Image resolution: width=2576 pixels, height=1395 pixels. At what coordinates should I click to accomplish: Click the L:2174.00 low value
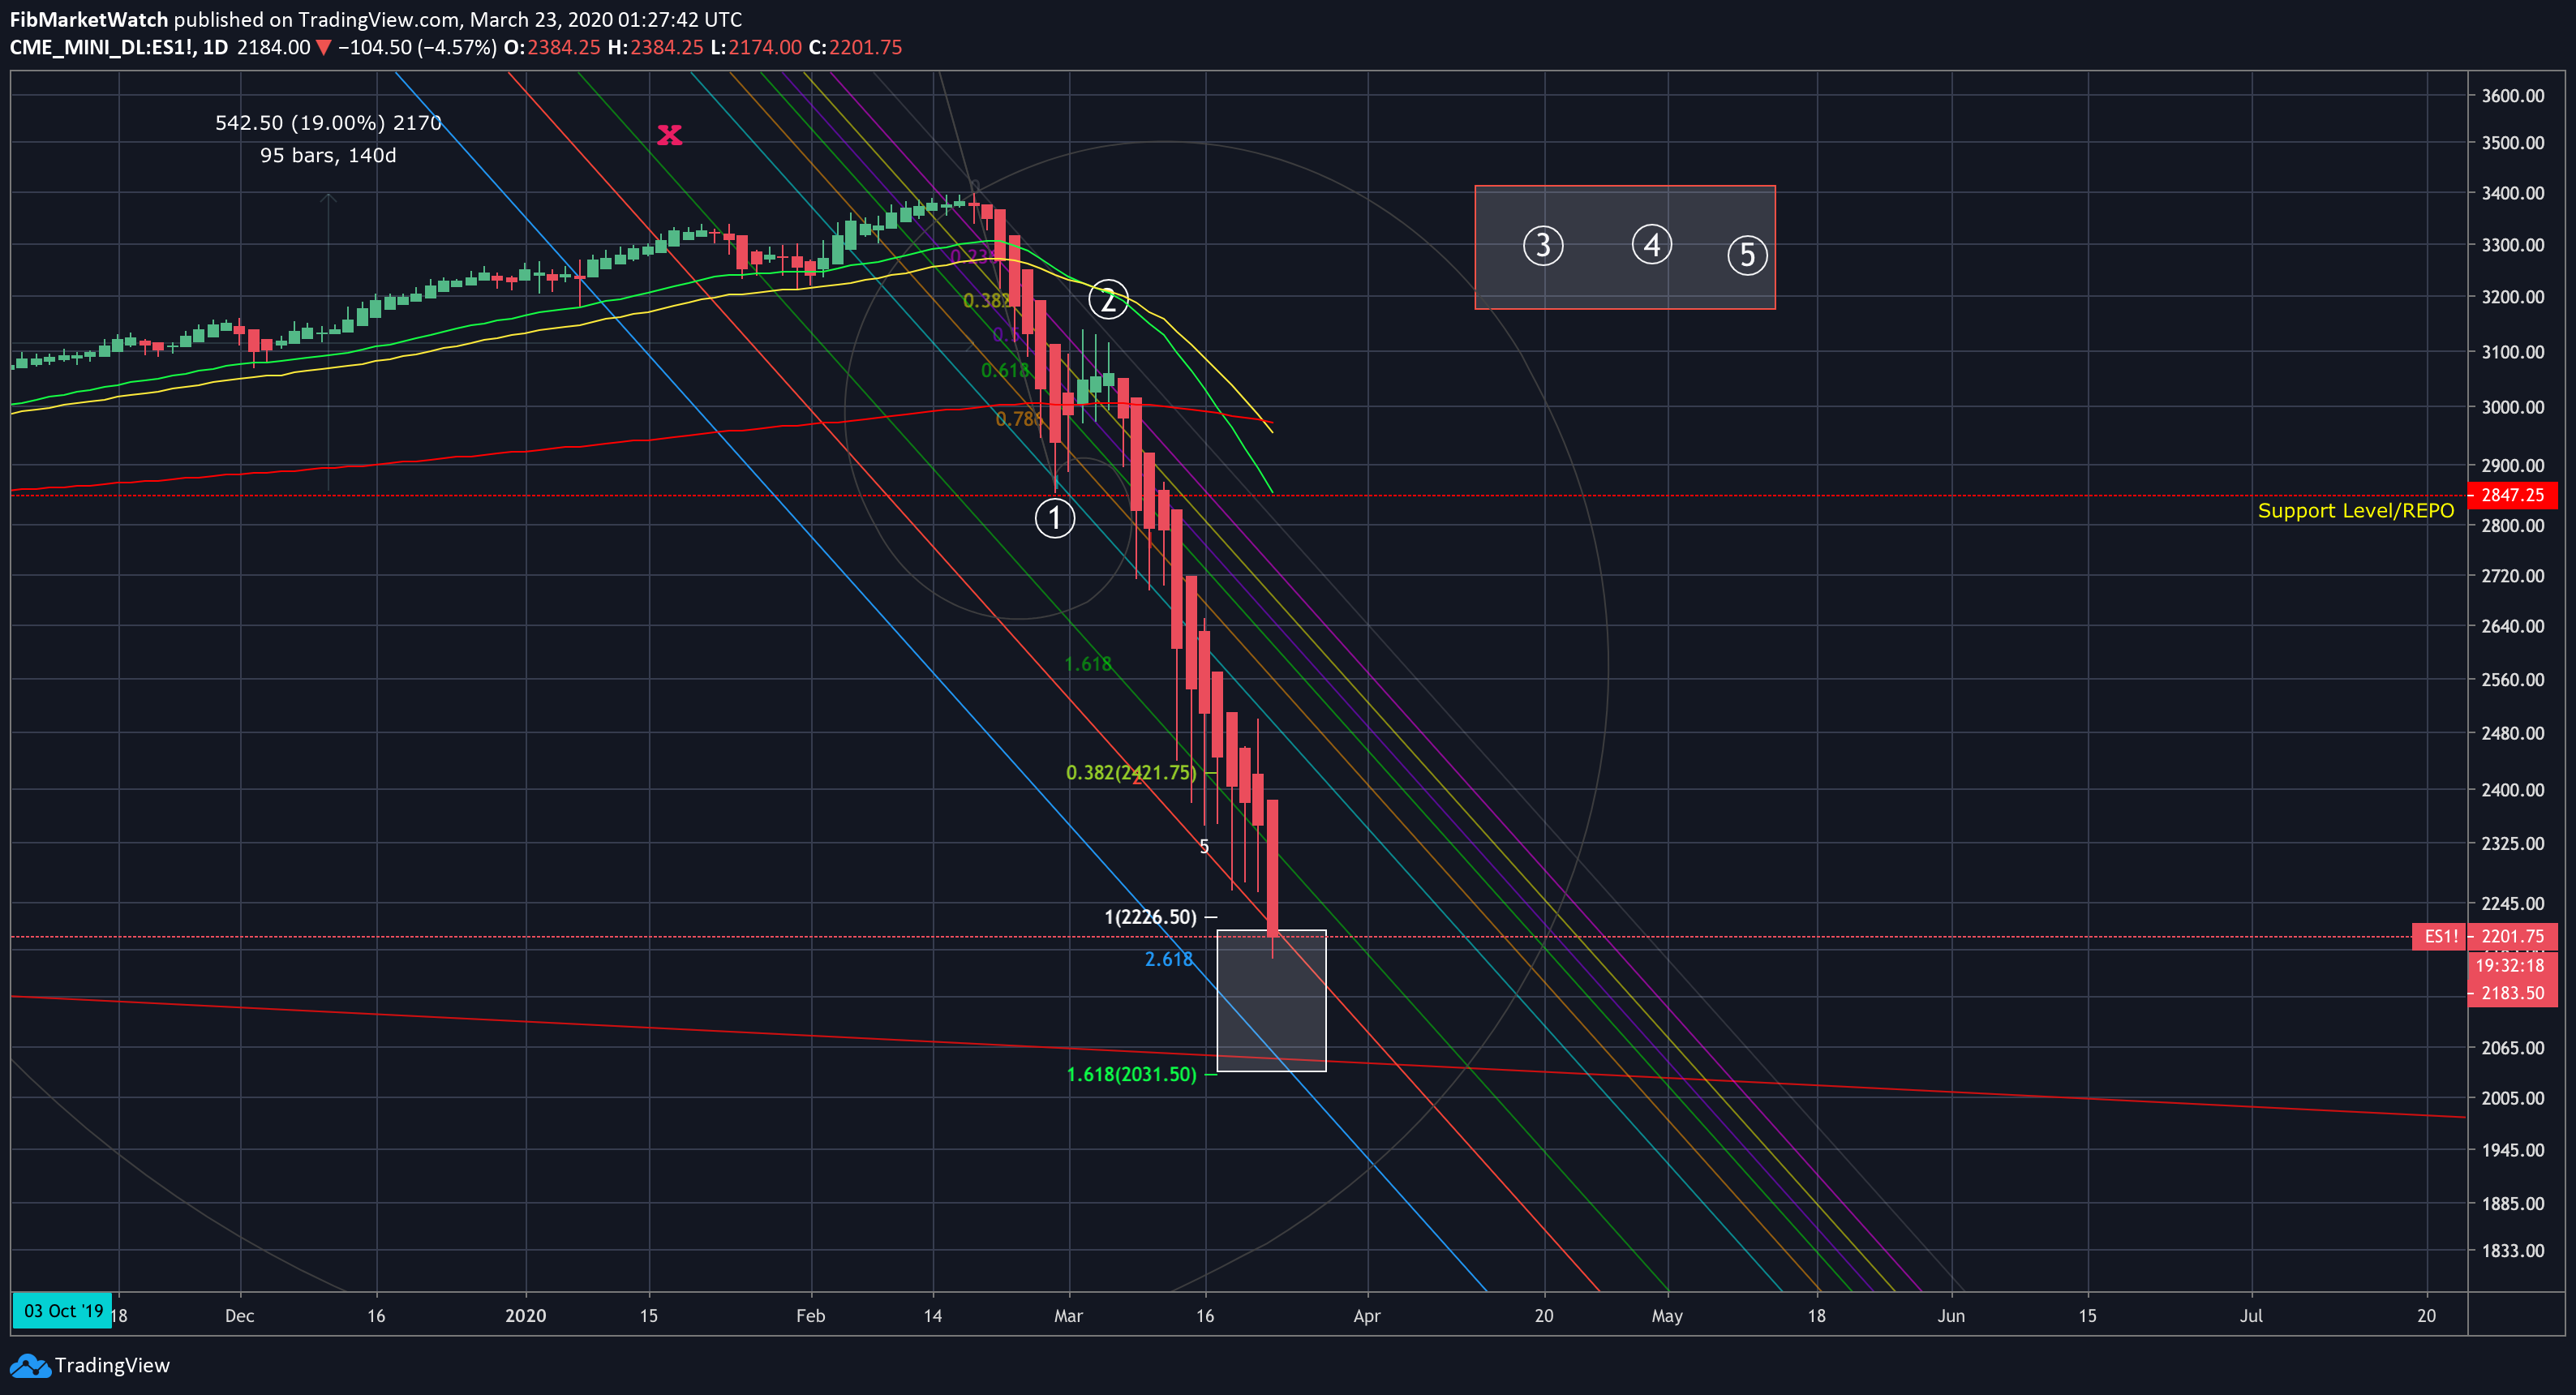pyautogui.click(x=755, y=47)
